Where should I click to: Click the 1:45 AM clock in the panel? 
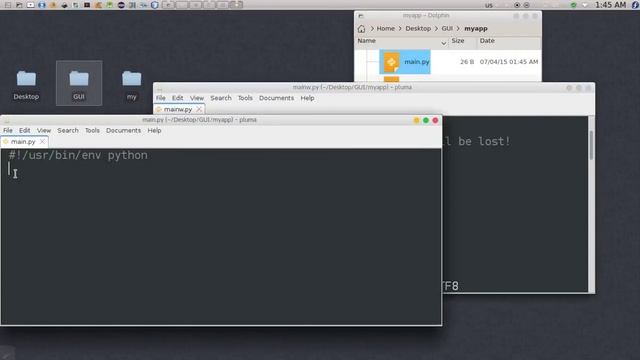tap(610, 5)
